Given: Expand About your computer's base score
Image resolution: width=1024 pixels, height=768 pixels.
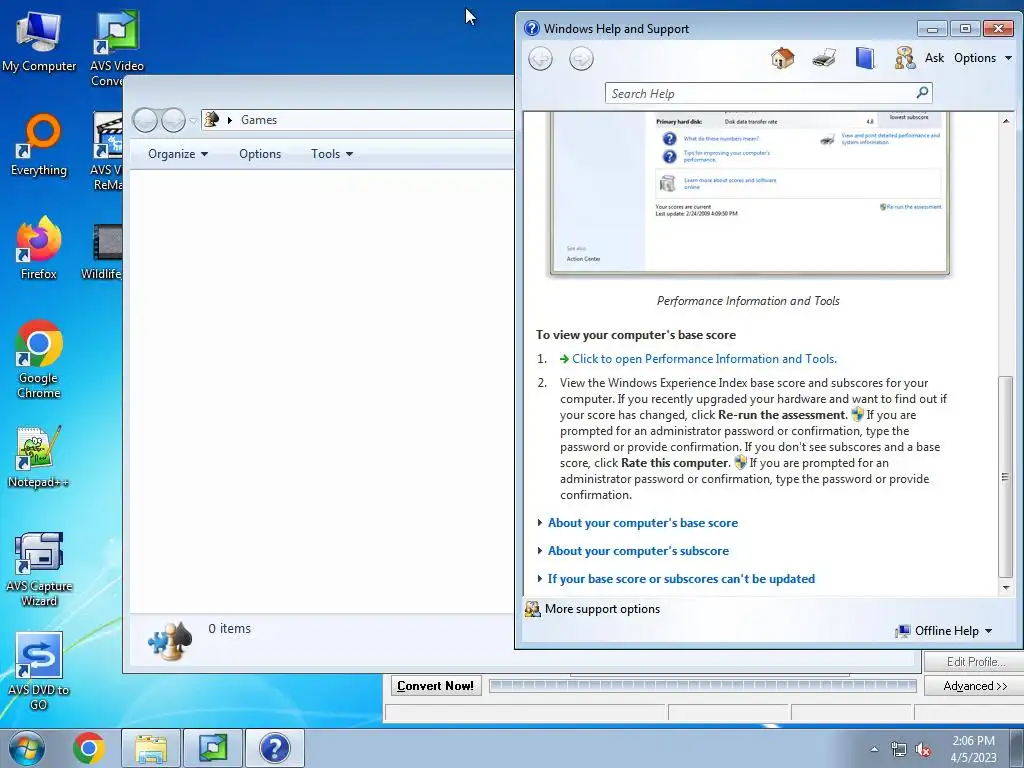Looking at the screenshot, I should (643, 522).
